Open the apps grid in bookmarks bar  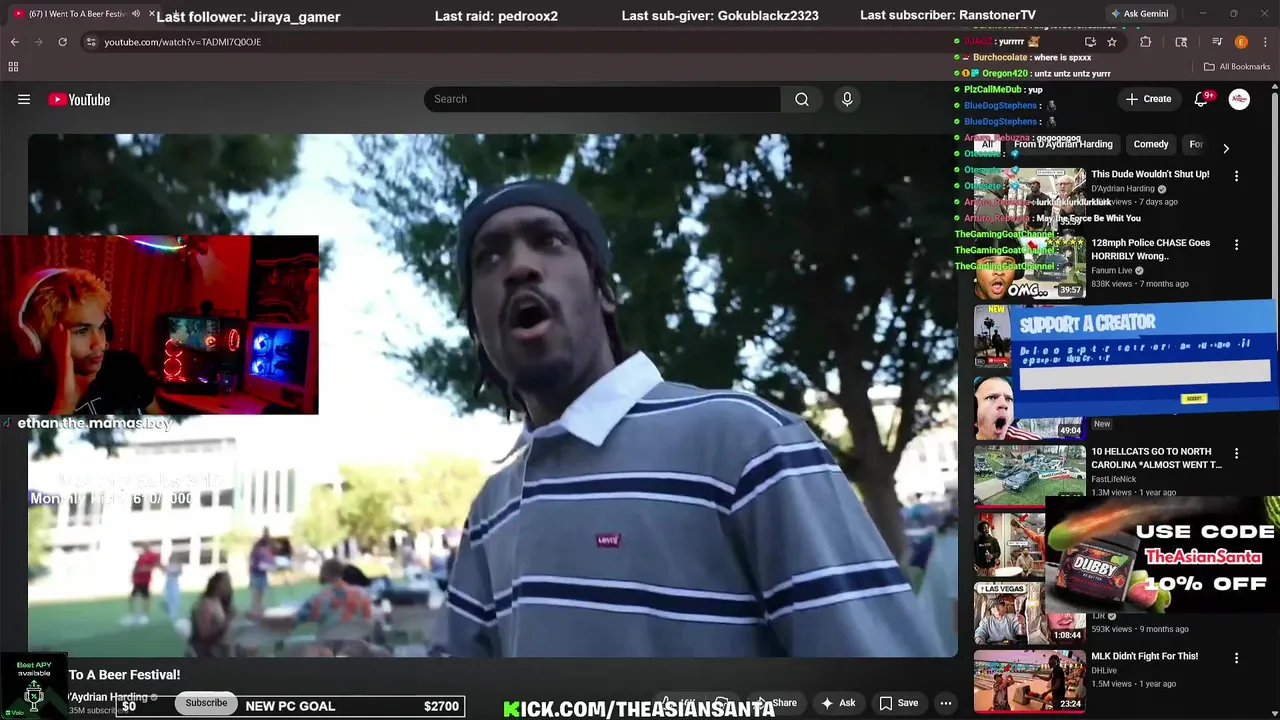[13, 67]
